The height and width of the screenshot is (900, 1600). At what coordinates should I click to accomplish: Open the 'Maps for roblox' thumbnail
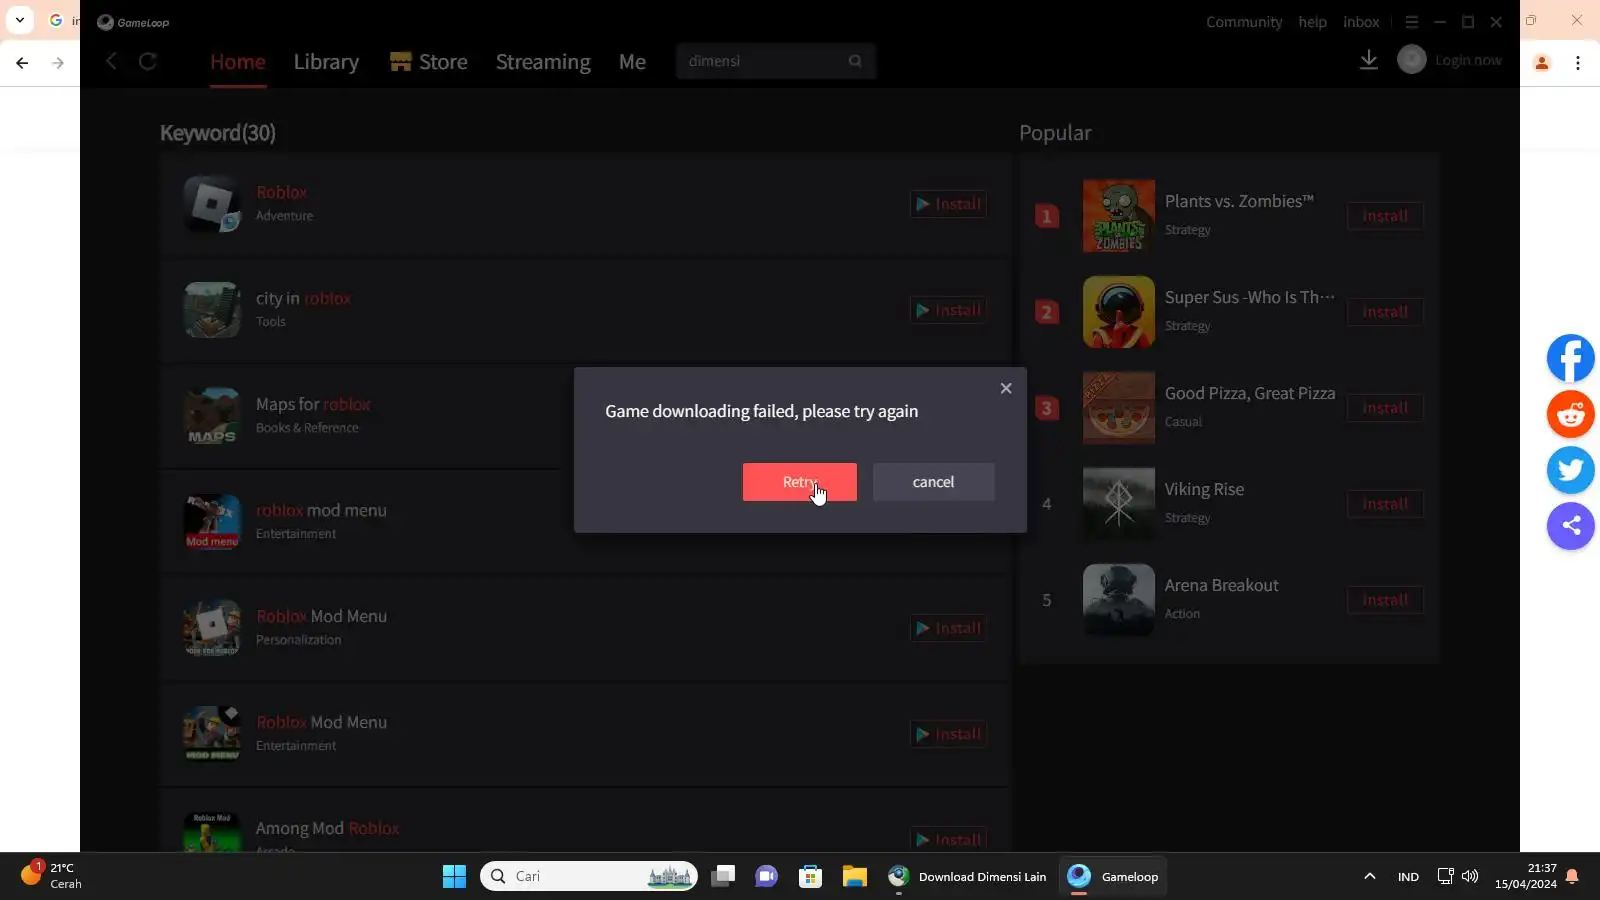[212, 416]
